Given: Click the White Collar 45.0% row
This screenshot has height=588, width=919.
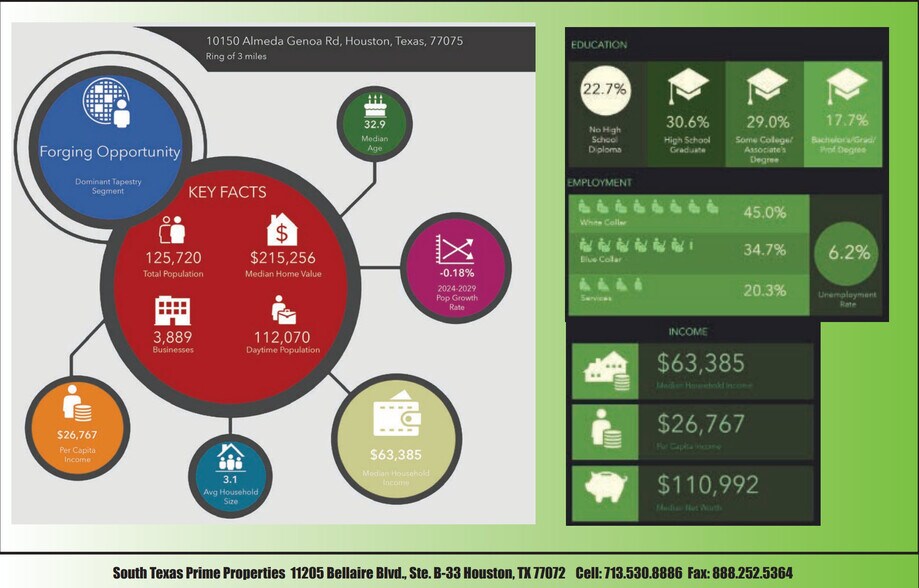Looking at the screenshot, I should (x=687, y=212).
